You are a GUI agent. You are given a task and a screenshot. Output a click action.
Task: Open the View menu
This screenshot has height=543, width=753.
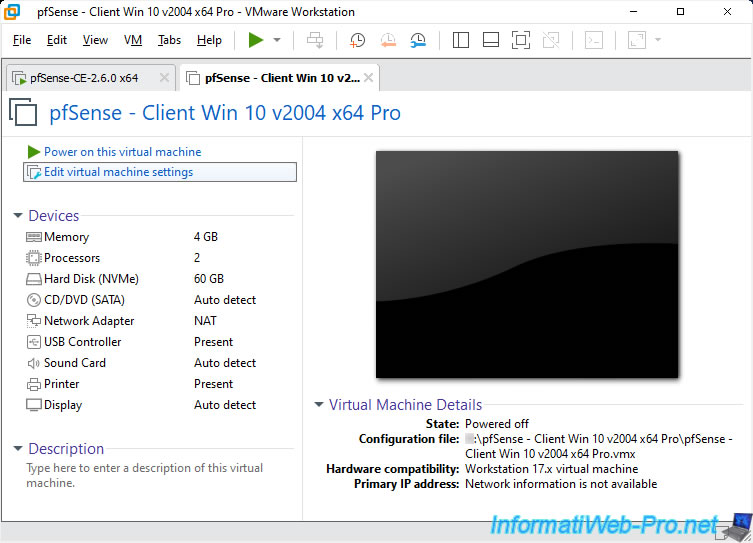tap(95, 40)
